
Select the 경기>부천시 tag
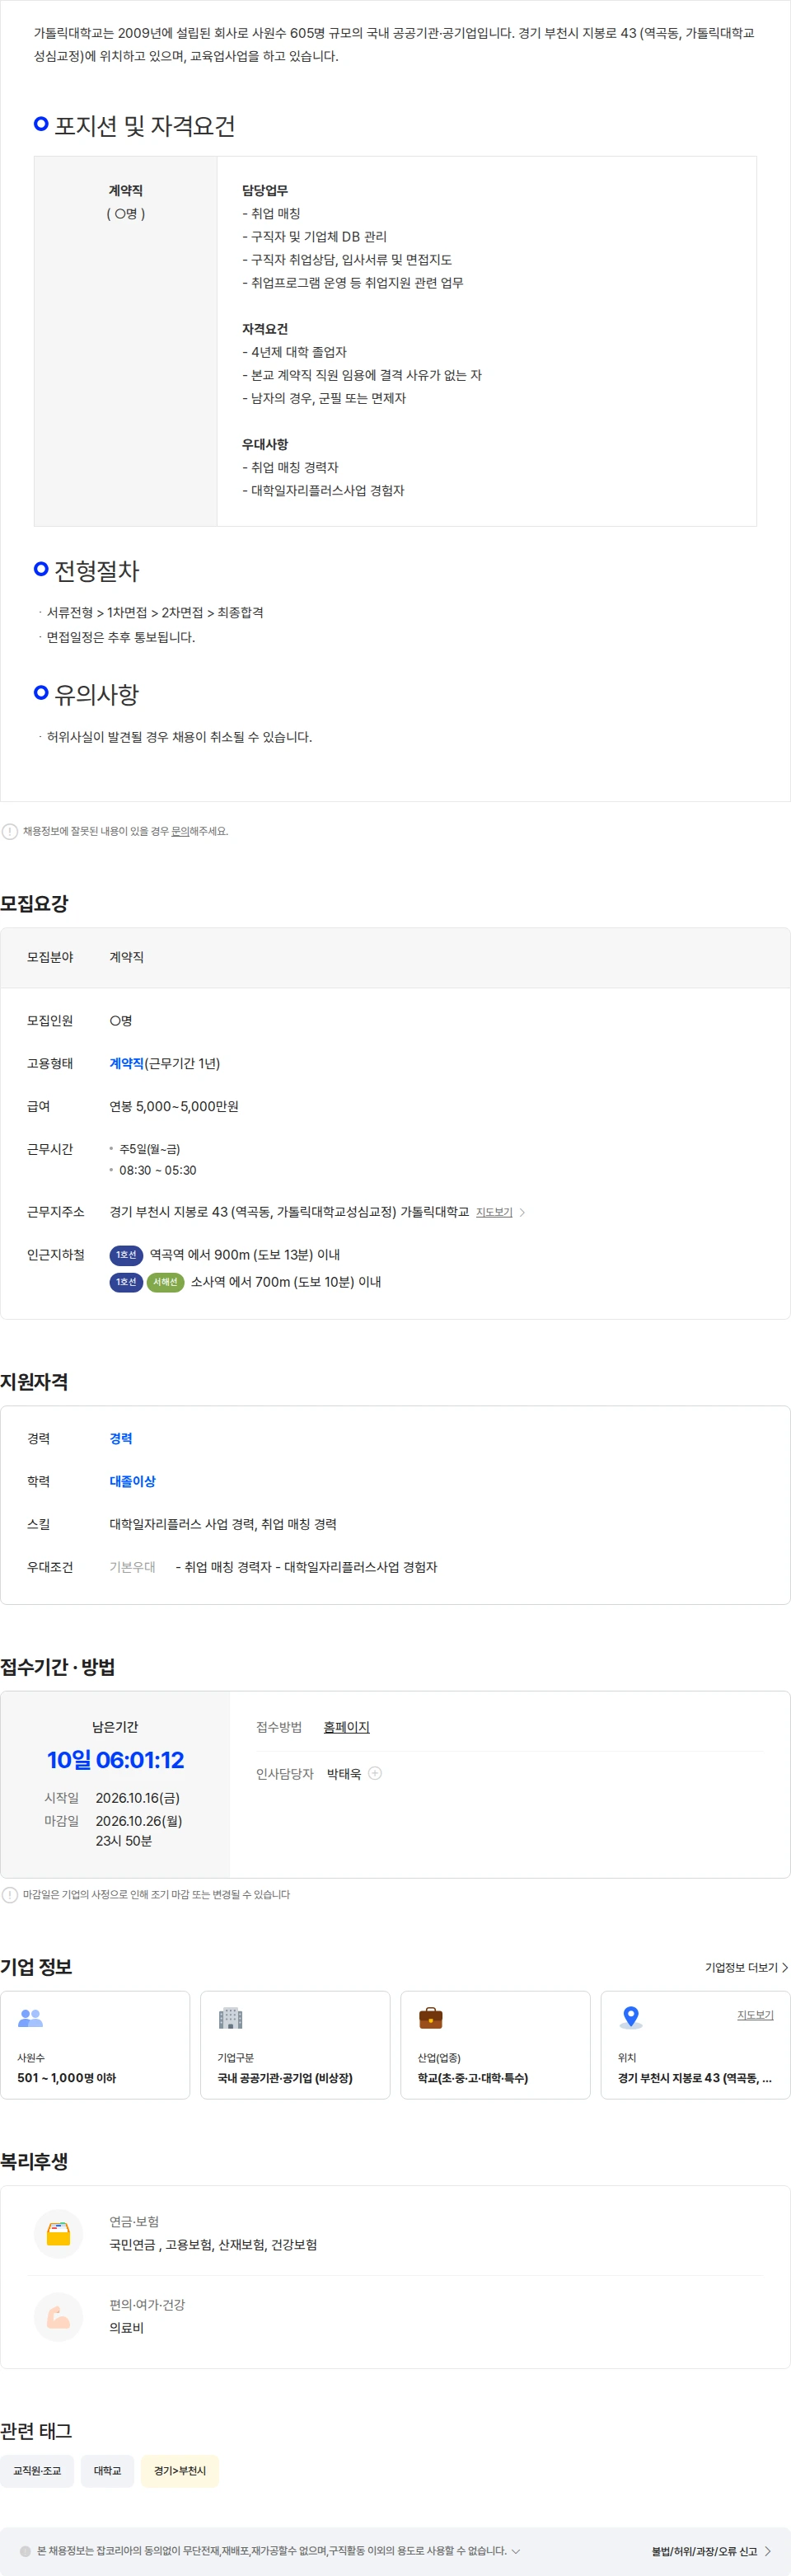[180, 2470]
